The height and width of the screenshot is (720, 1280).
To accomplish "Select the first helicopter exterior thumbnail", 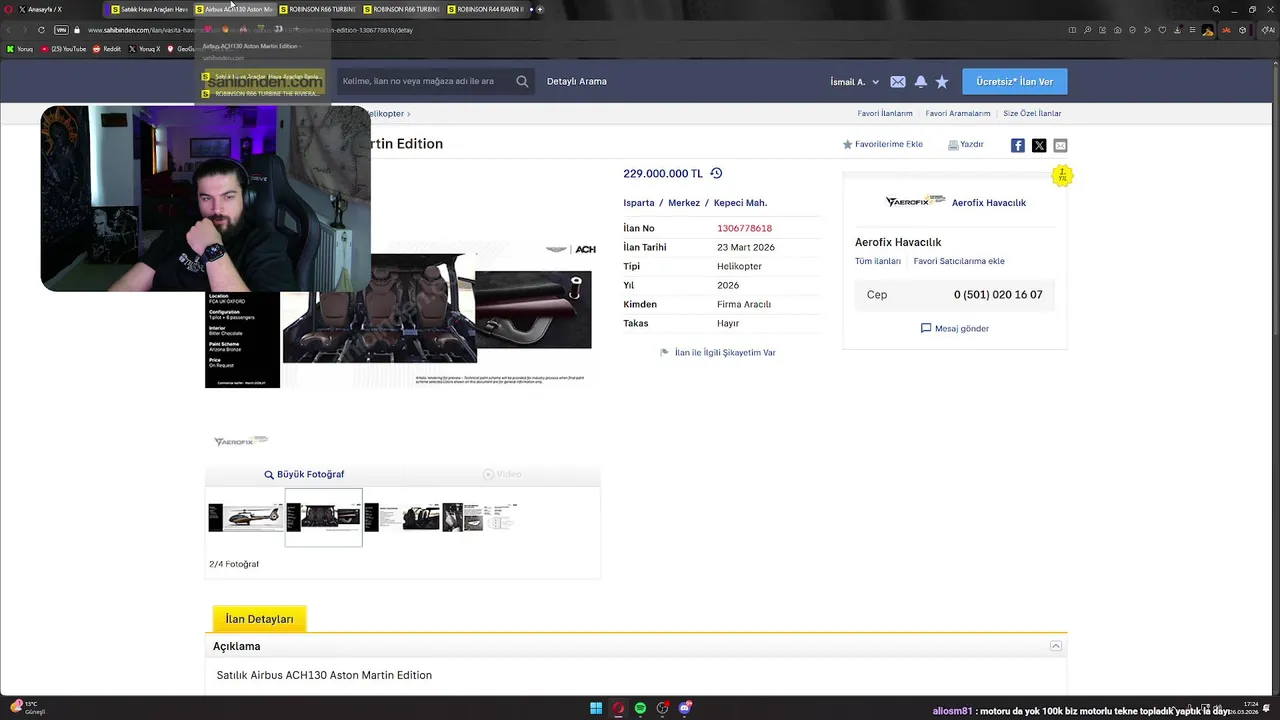I will point(245,517).
